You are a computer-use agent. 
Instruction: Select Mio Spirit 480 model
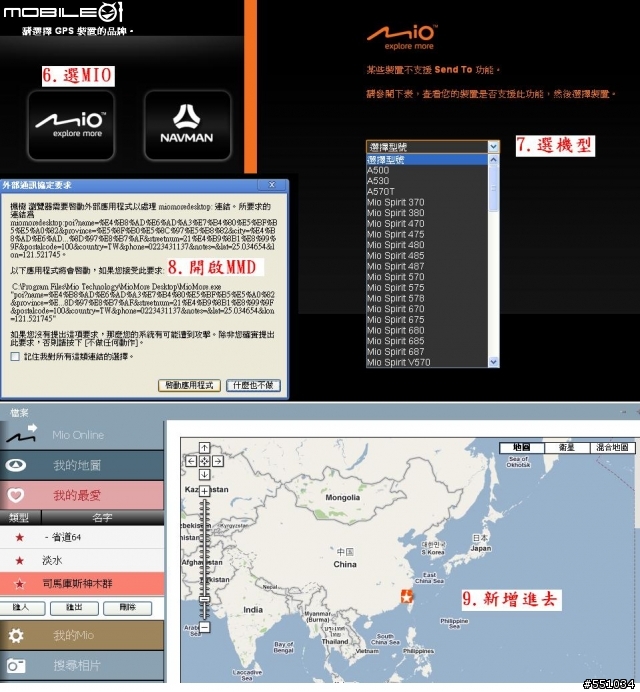point(427,245)
